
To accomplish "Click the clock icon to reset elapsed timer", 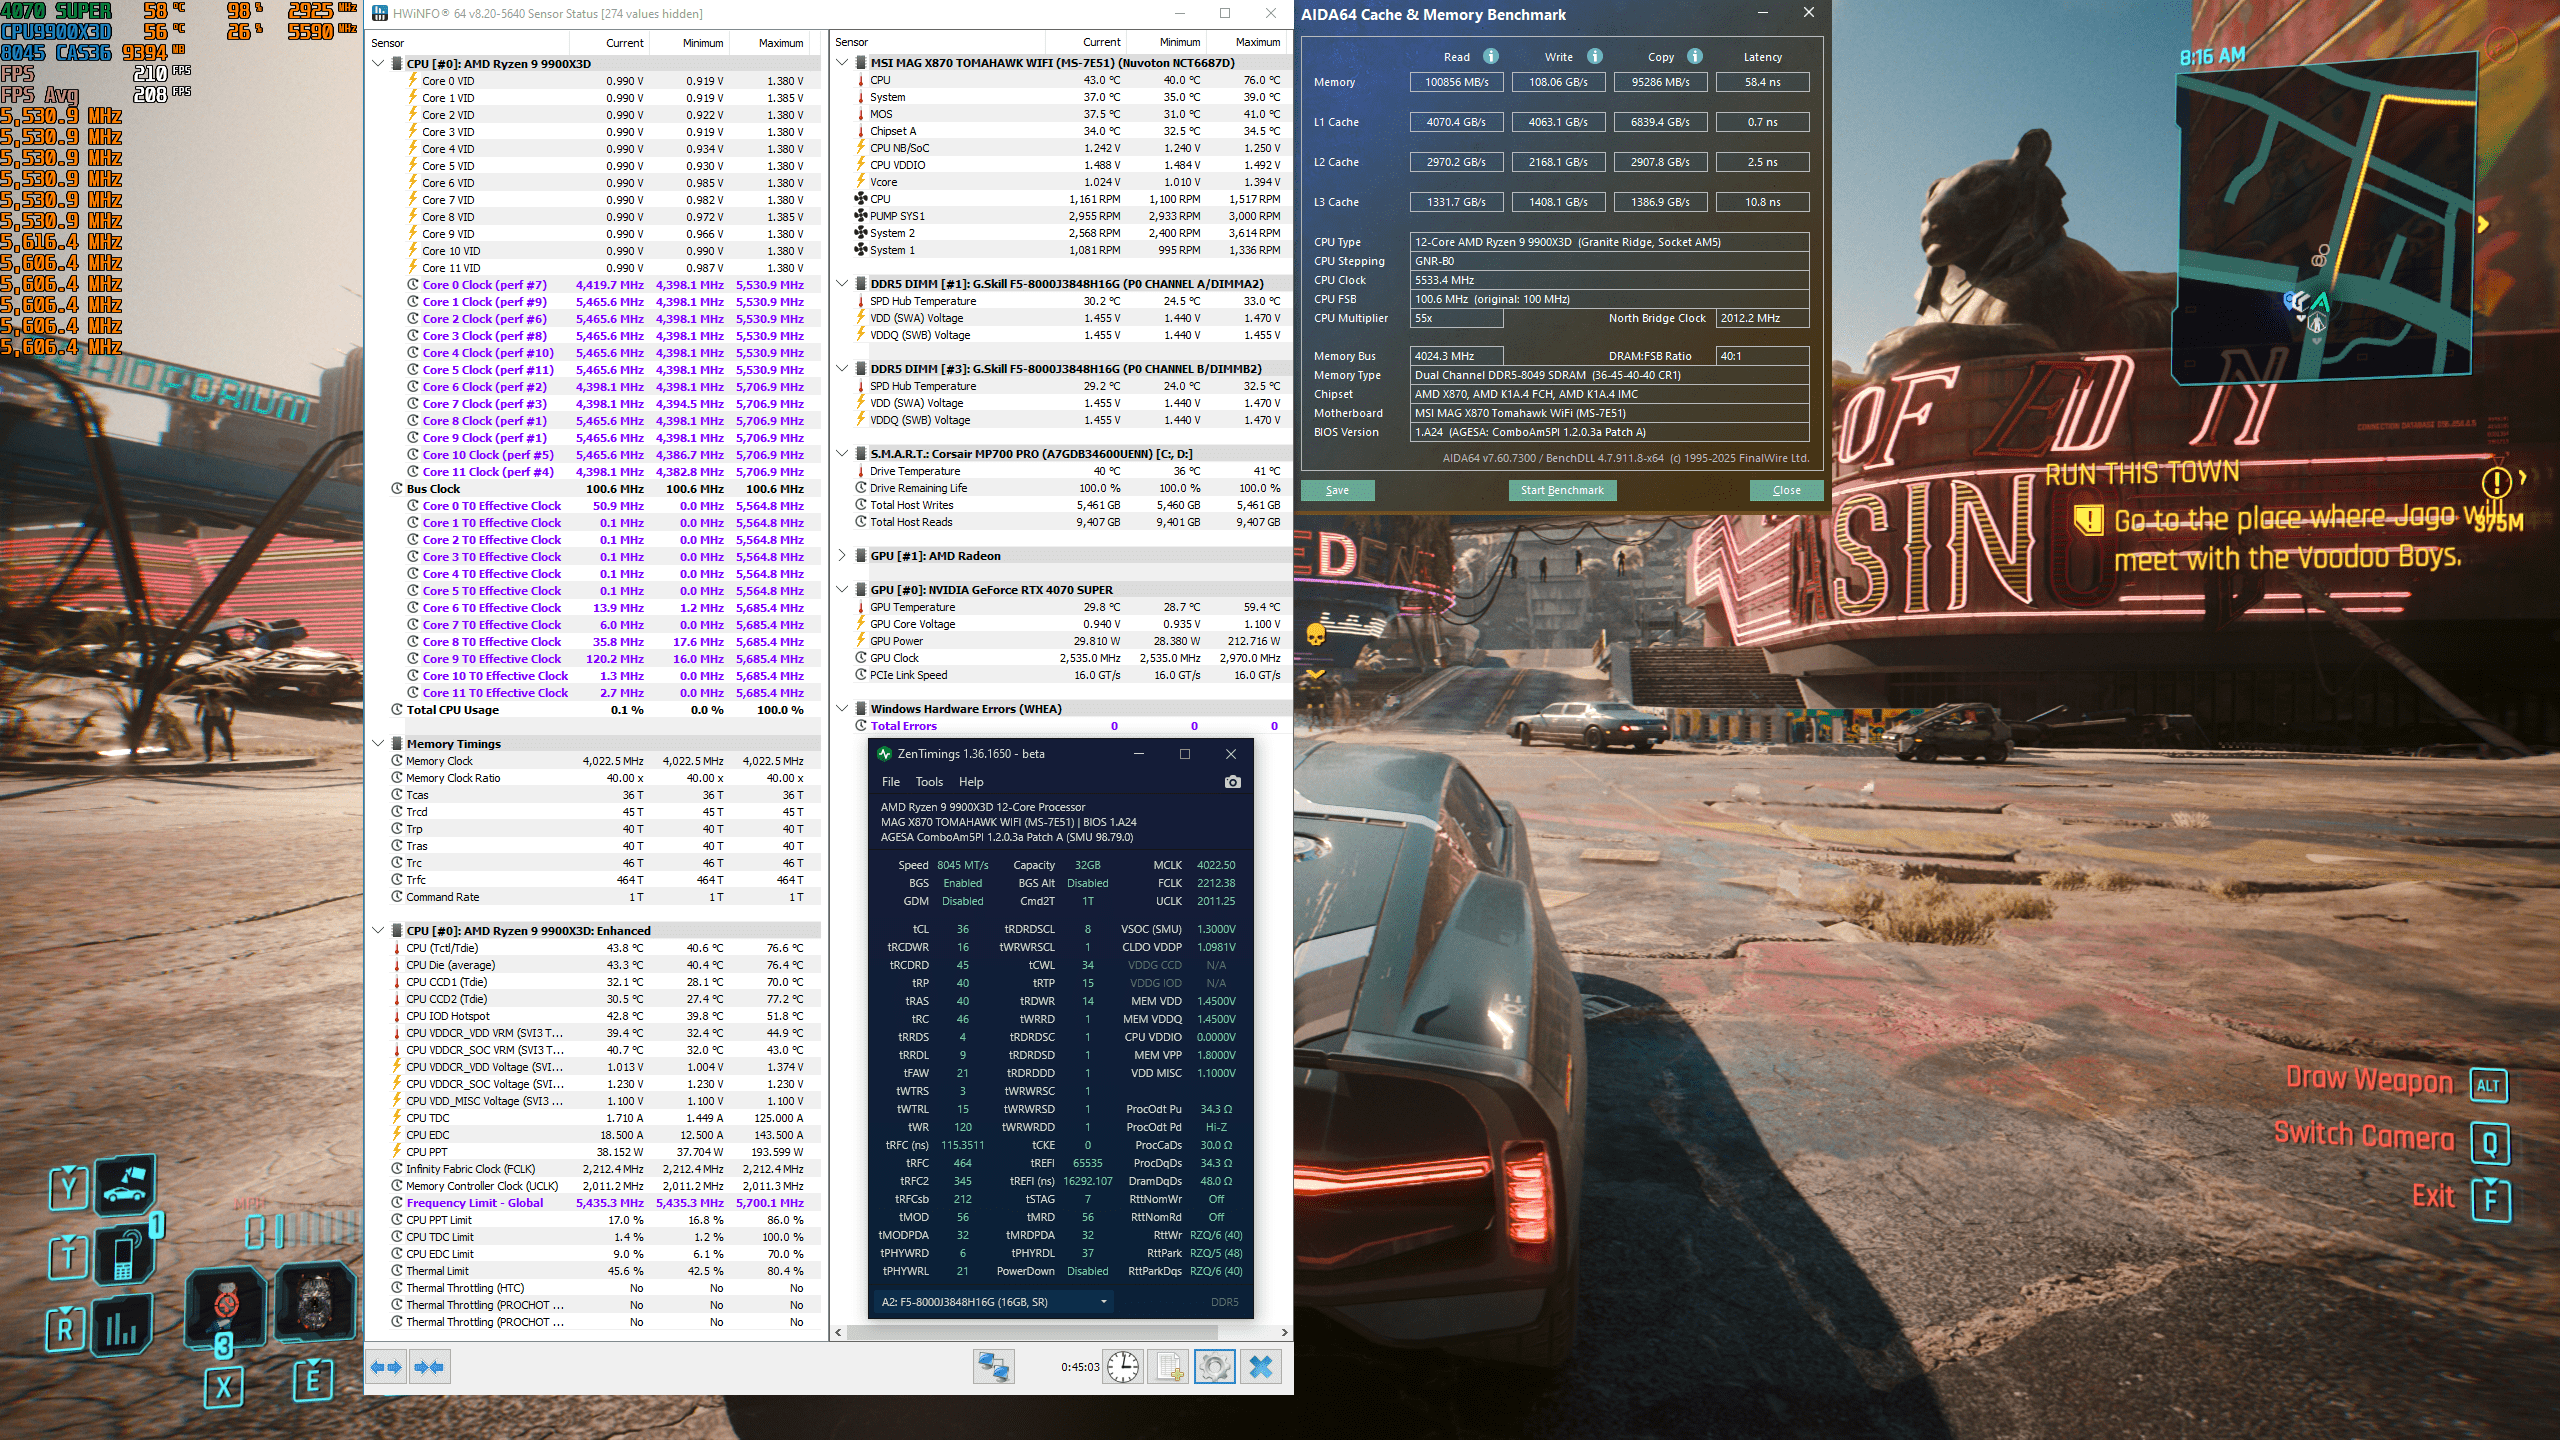I will point(1123,1366).
